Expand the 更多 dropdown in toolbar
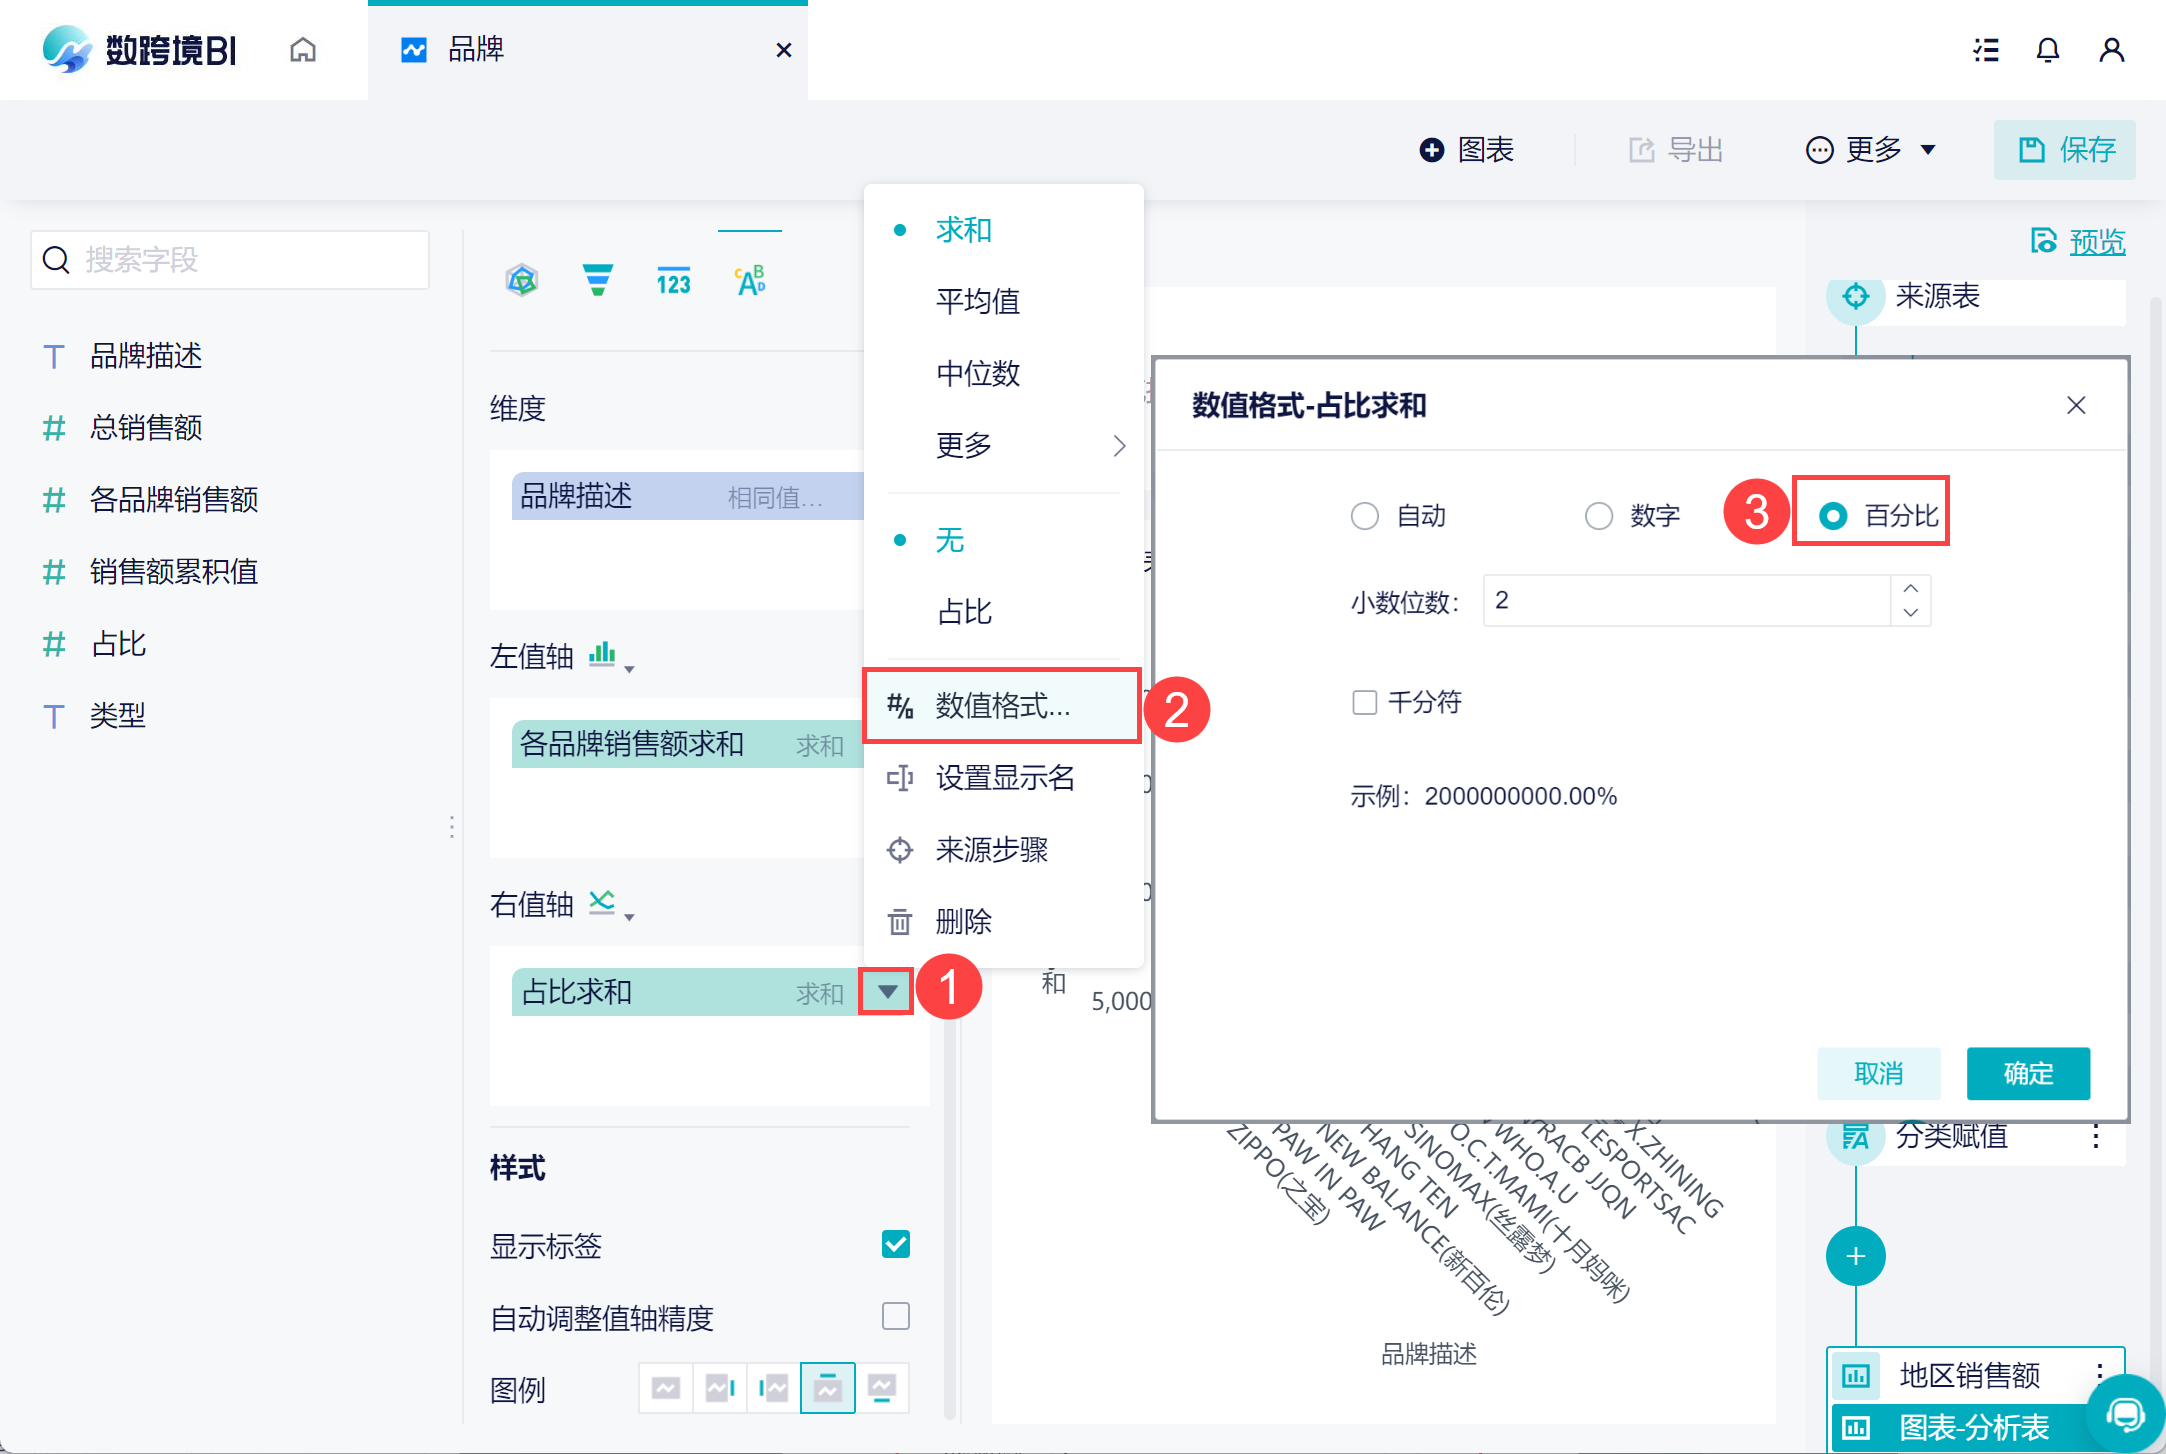This screenshot has height=1454, width=2166. [1871, 150]
